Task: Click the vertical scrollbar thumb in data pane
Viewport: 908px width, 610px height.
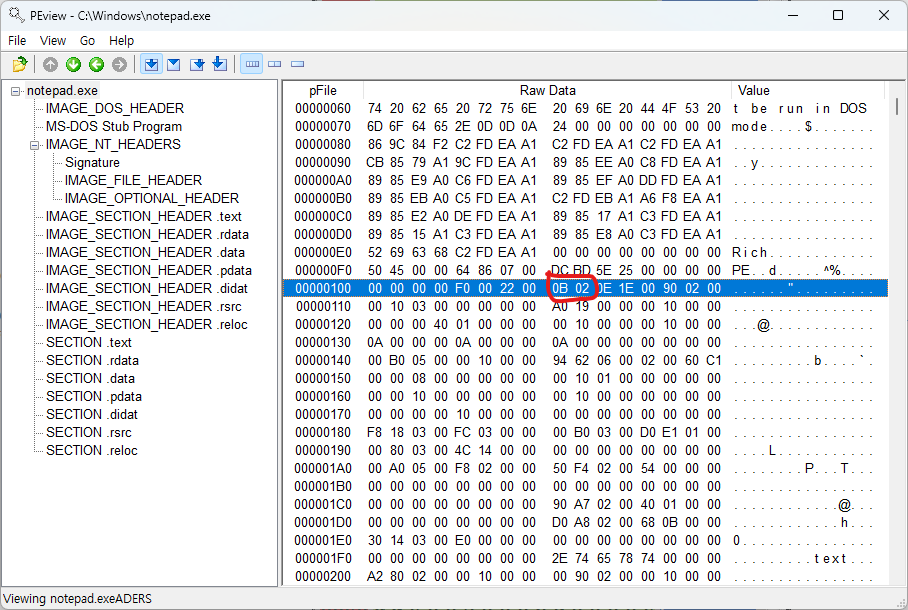Action: [x=896, y=107]
